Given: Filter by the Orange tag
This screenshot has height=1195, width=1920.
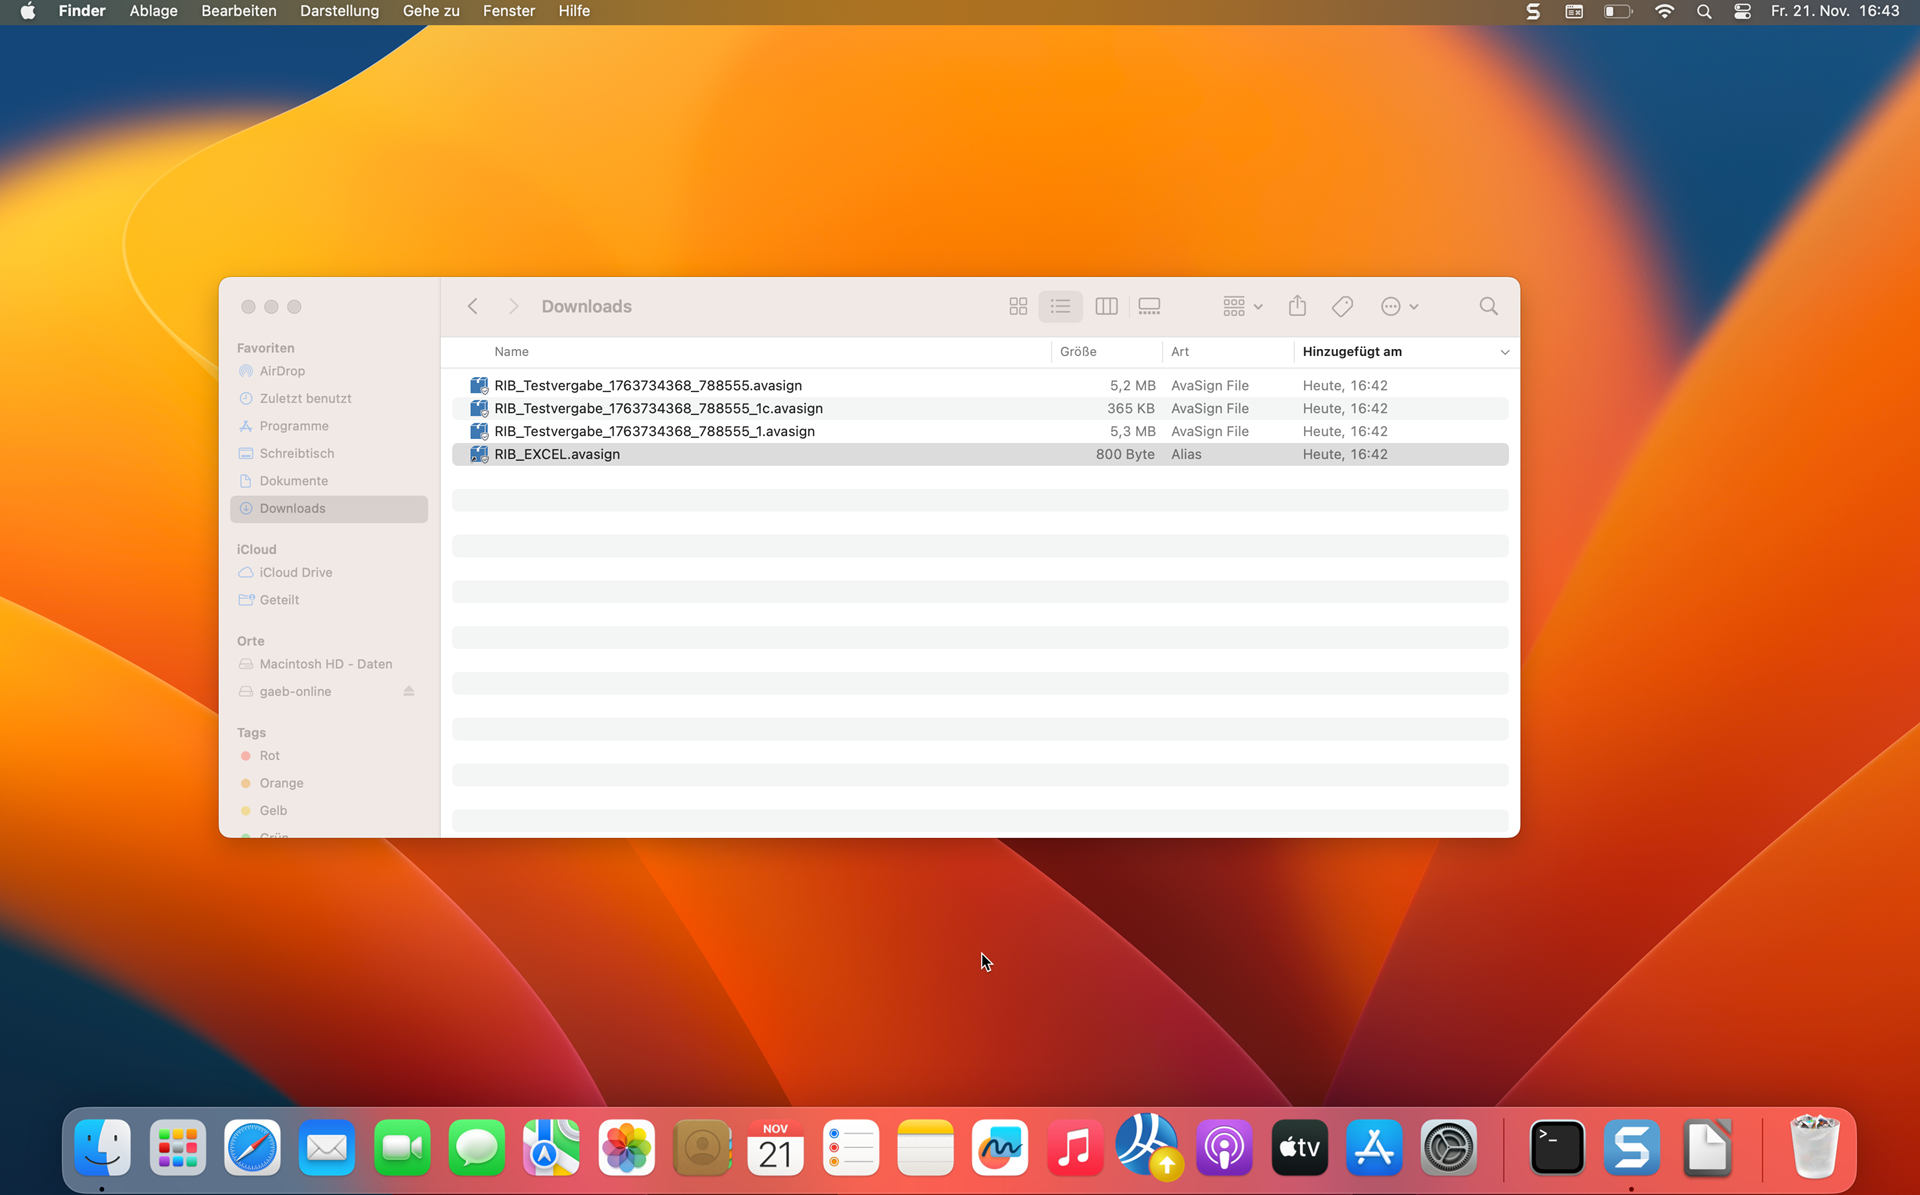Looking at the screenshot, I should click(329, 783).
